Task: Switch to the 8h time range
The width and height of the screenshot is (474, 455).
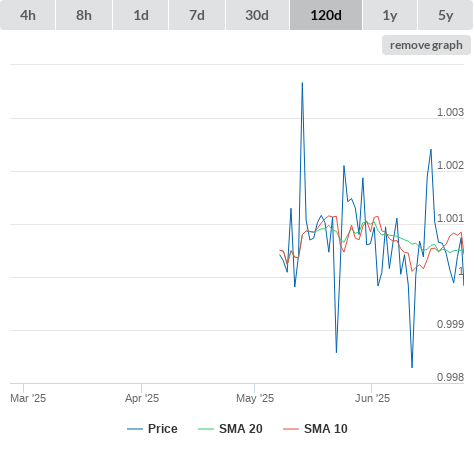Action: (84, 15)
